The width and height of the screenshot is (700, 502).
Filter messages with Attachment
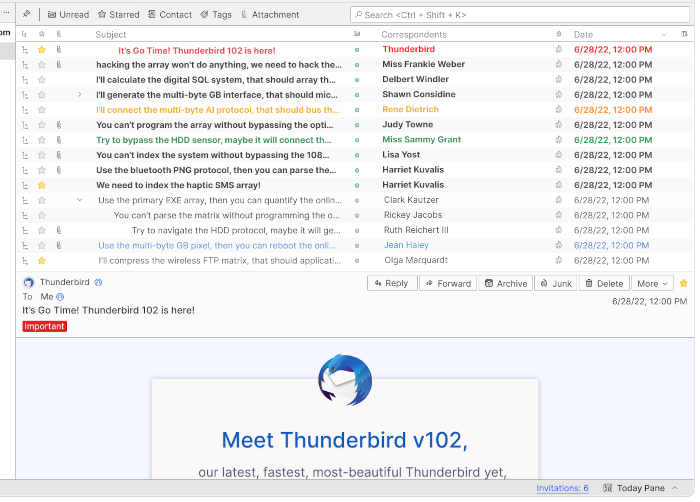click(x=270, y=15)
